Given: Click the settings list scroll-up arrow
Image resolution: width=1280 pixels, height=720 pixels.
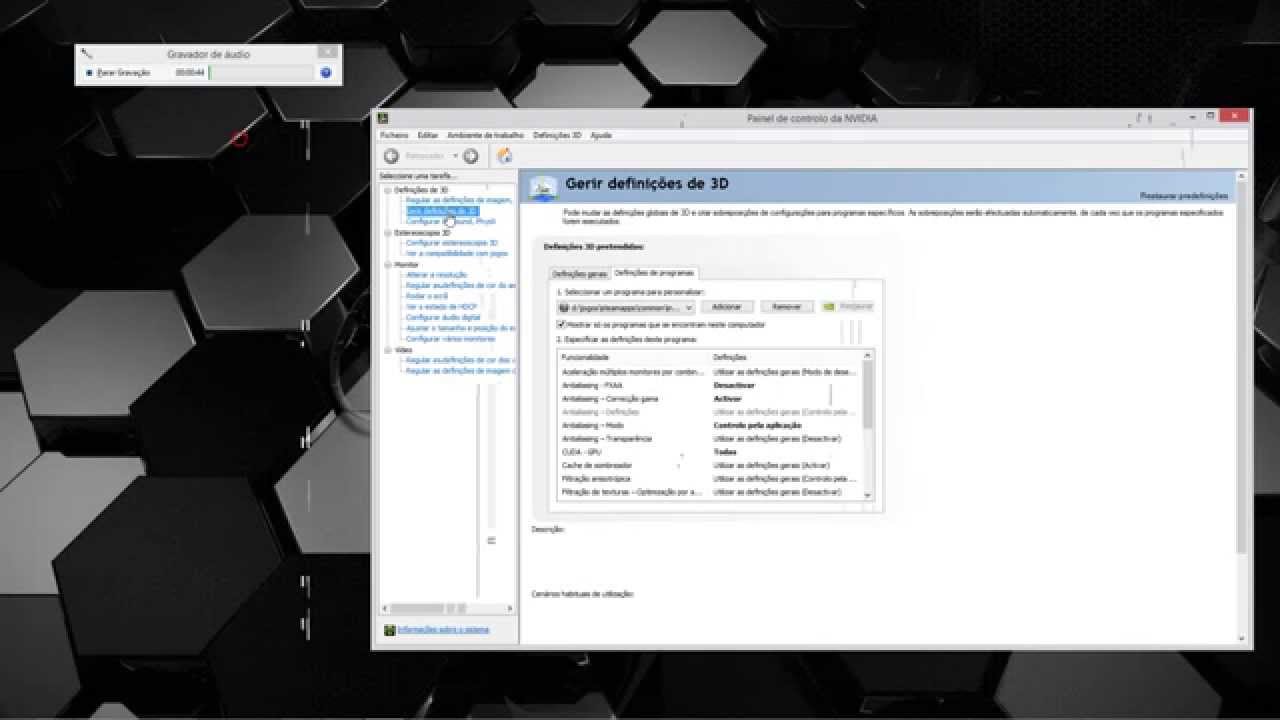Looking at the screenshot, I should click(868, 355).
